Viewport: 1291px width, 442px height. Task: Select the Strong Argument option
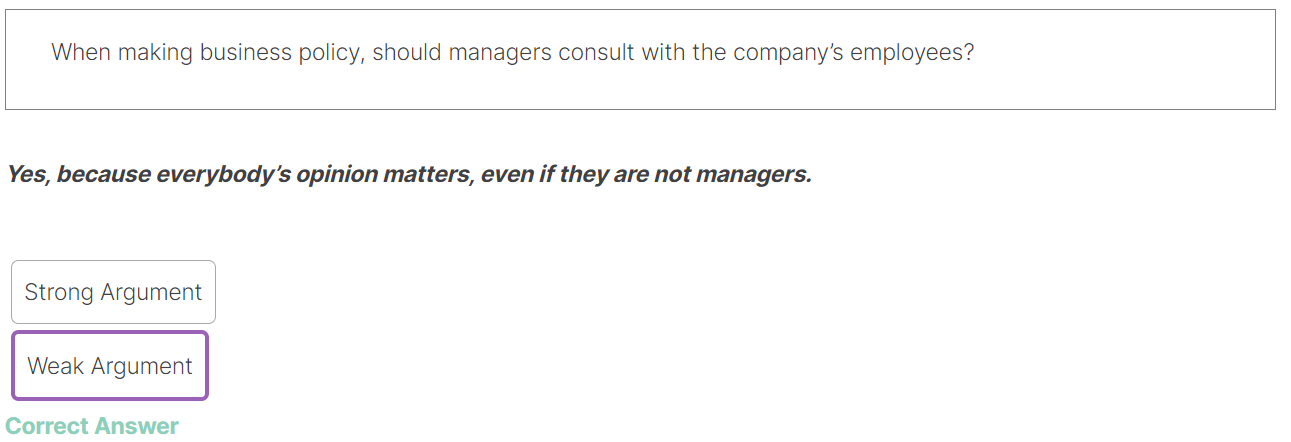click(x=113, y=292)
